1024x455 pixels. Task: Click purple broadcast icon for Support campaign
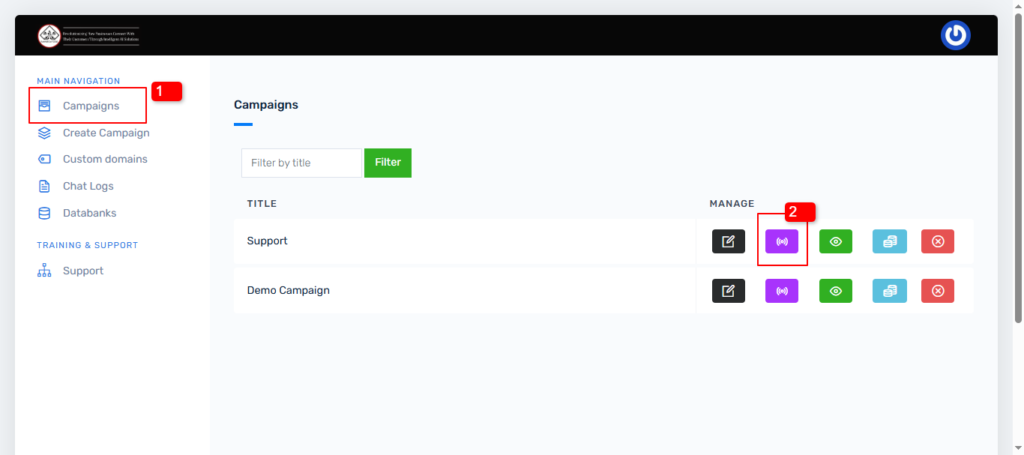click(782, 242)
